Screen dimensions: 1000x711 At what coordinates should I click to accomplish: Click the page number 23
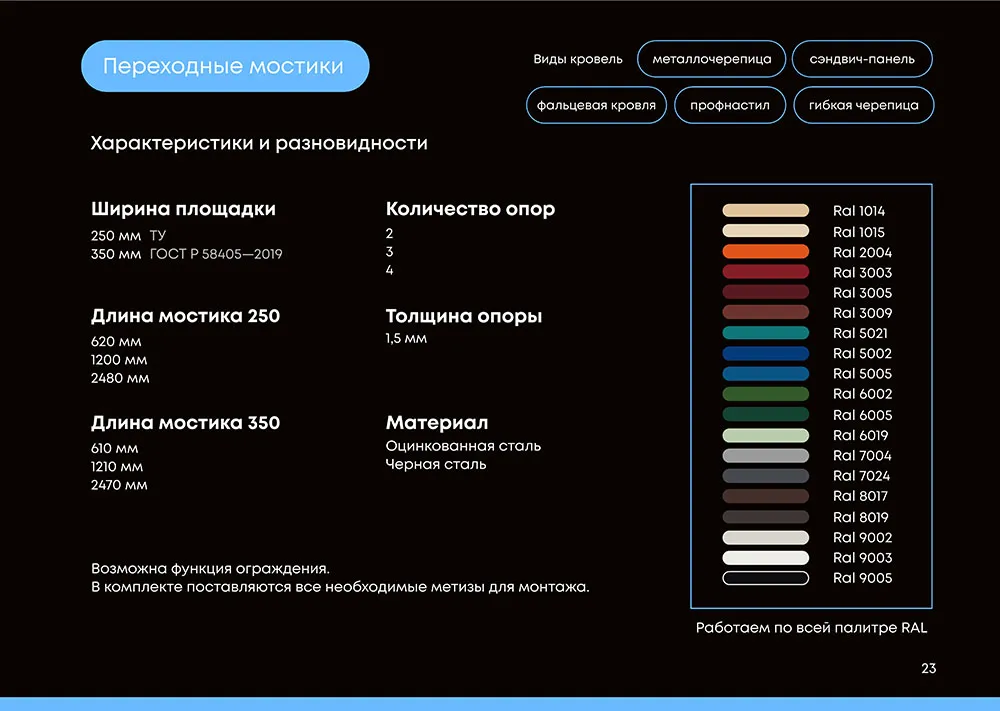click(x=928, y=668)
